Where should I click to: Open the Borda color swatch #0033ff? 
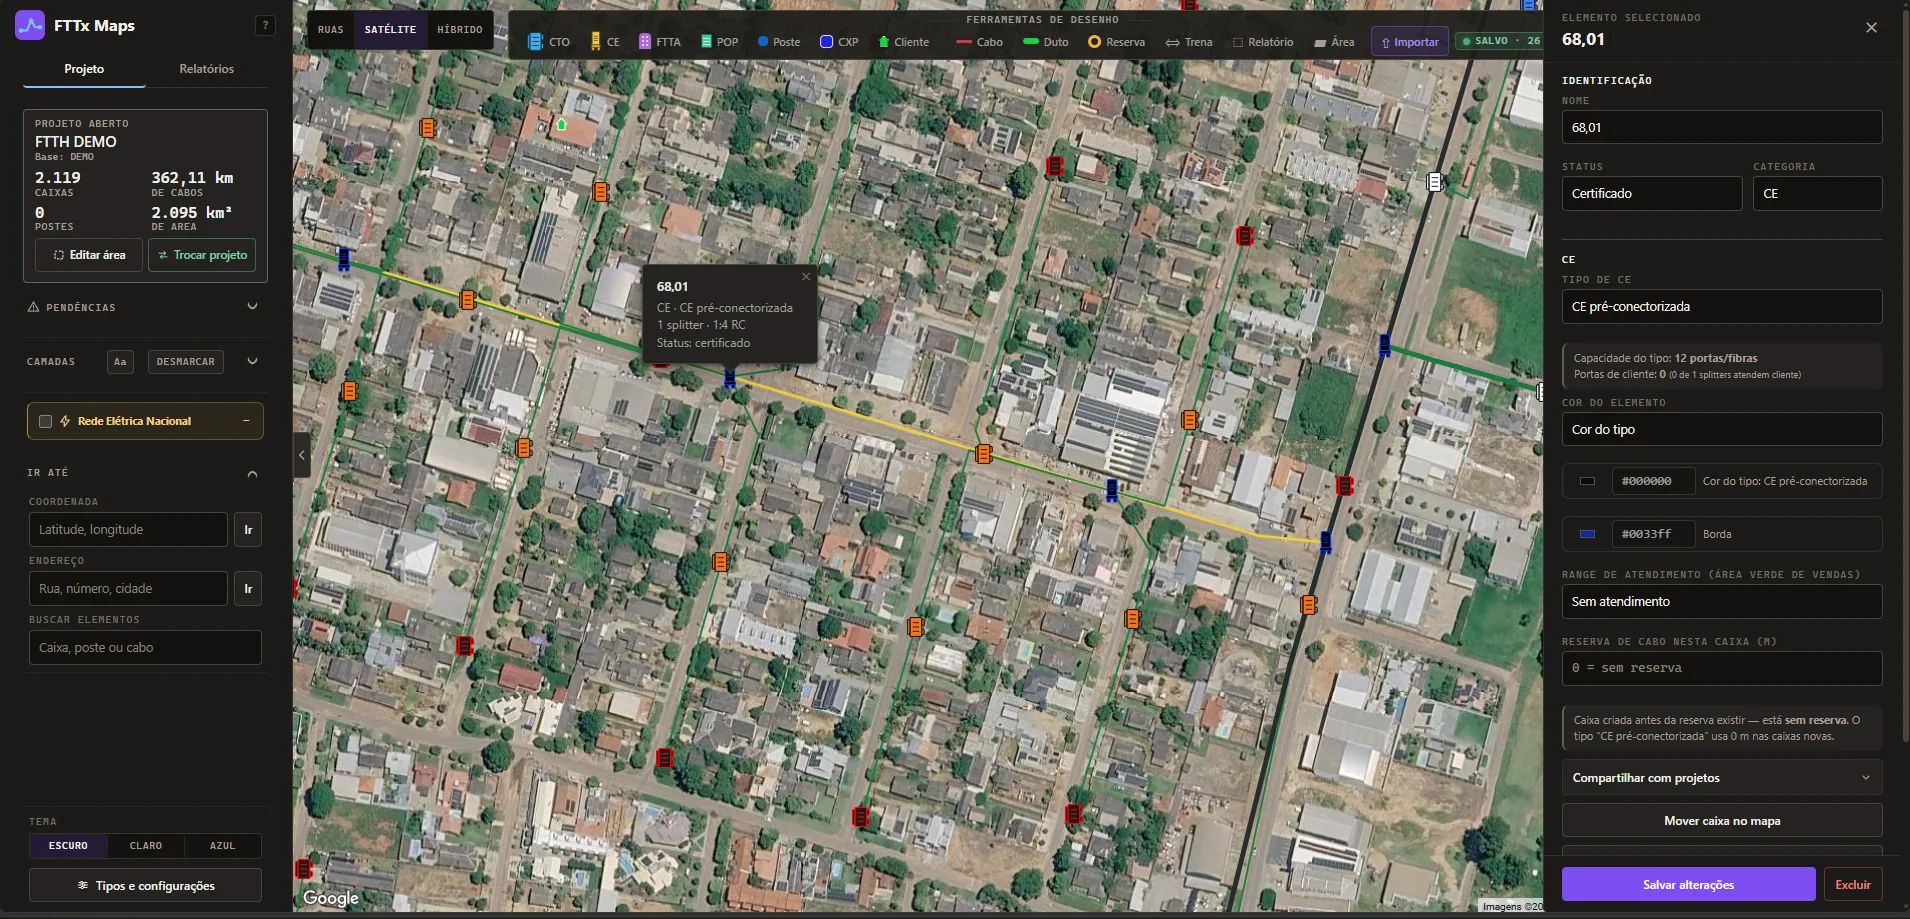click(x=1587, y=534)
